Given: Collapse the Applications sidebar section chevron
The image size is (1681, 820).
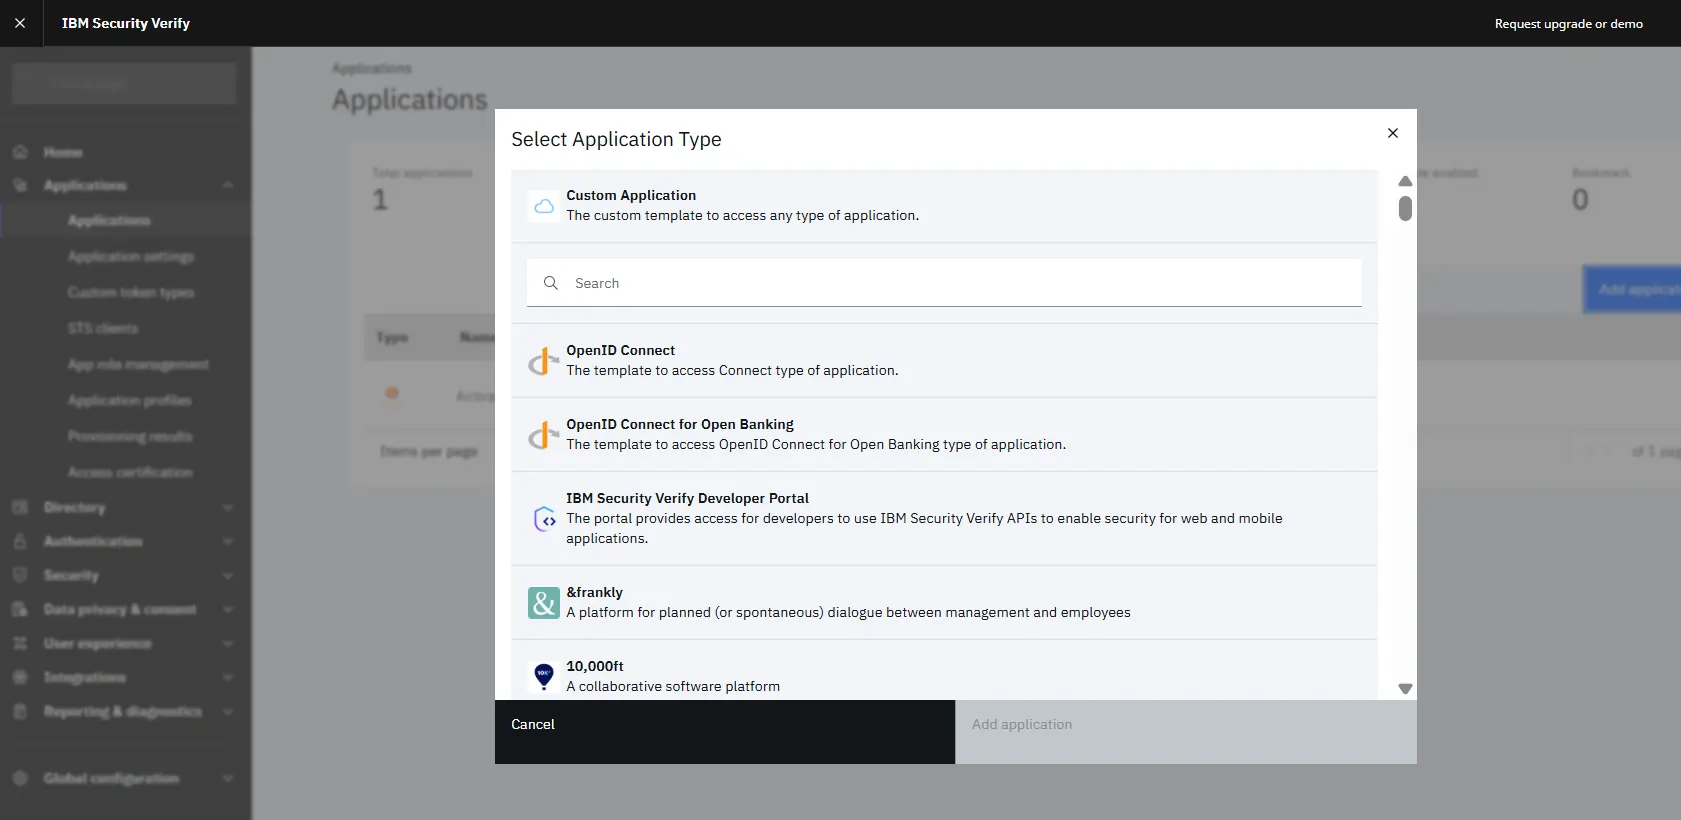Looking at the screenshot, I should pyautogui.click(x=228, y=185).
